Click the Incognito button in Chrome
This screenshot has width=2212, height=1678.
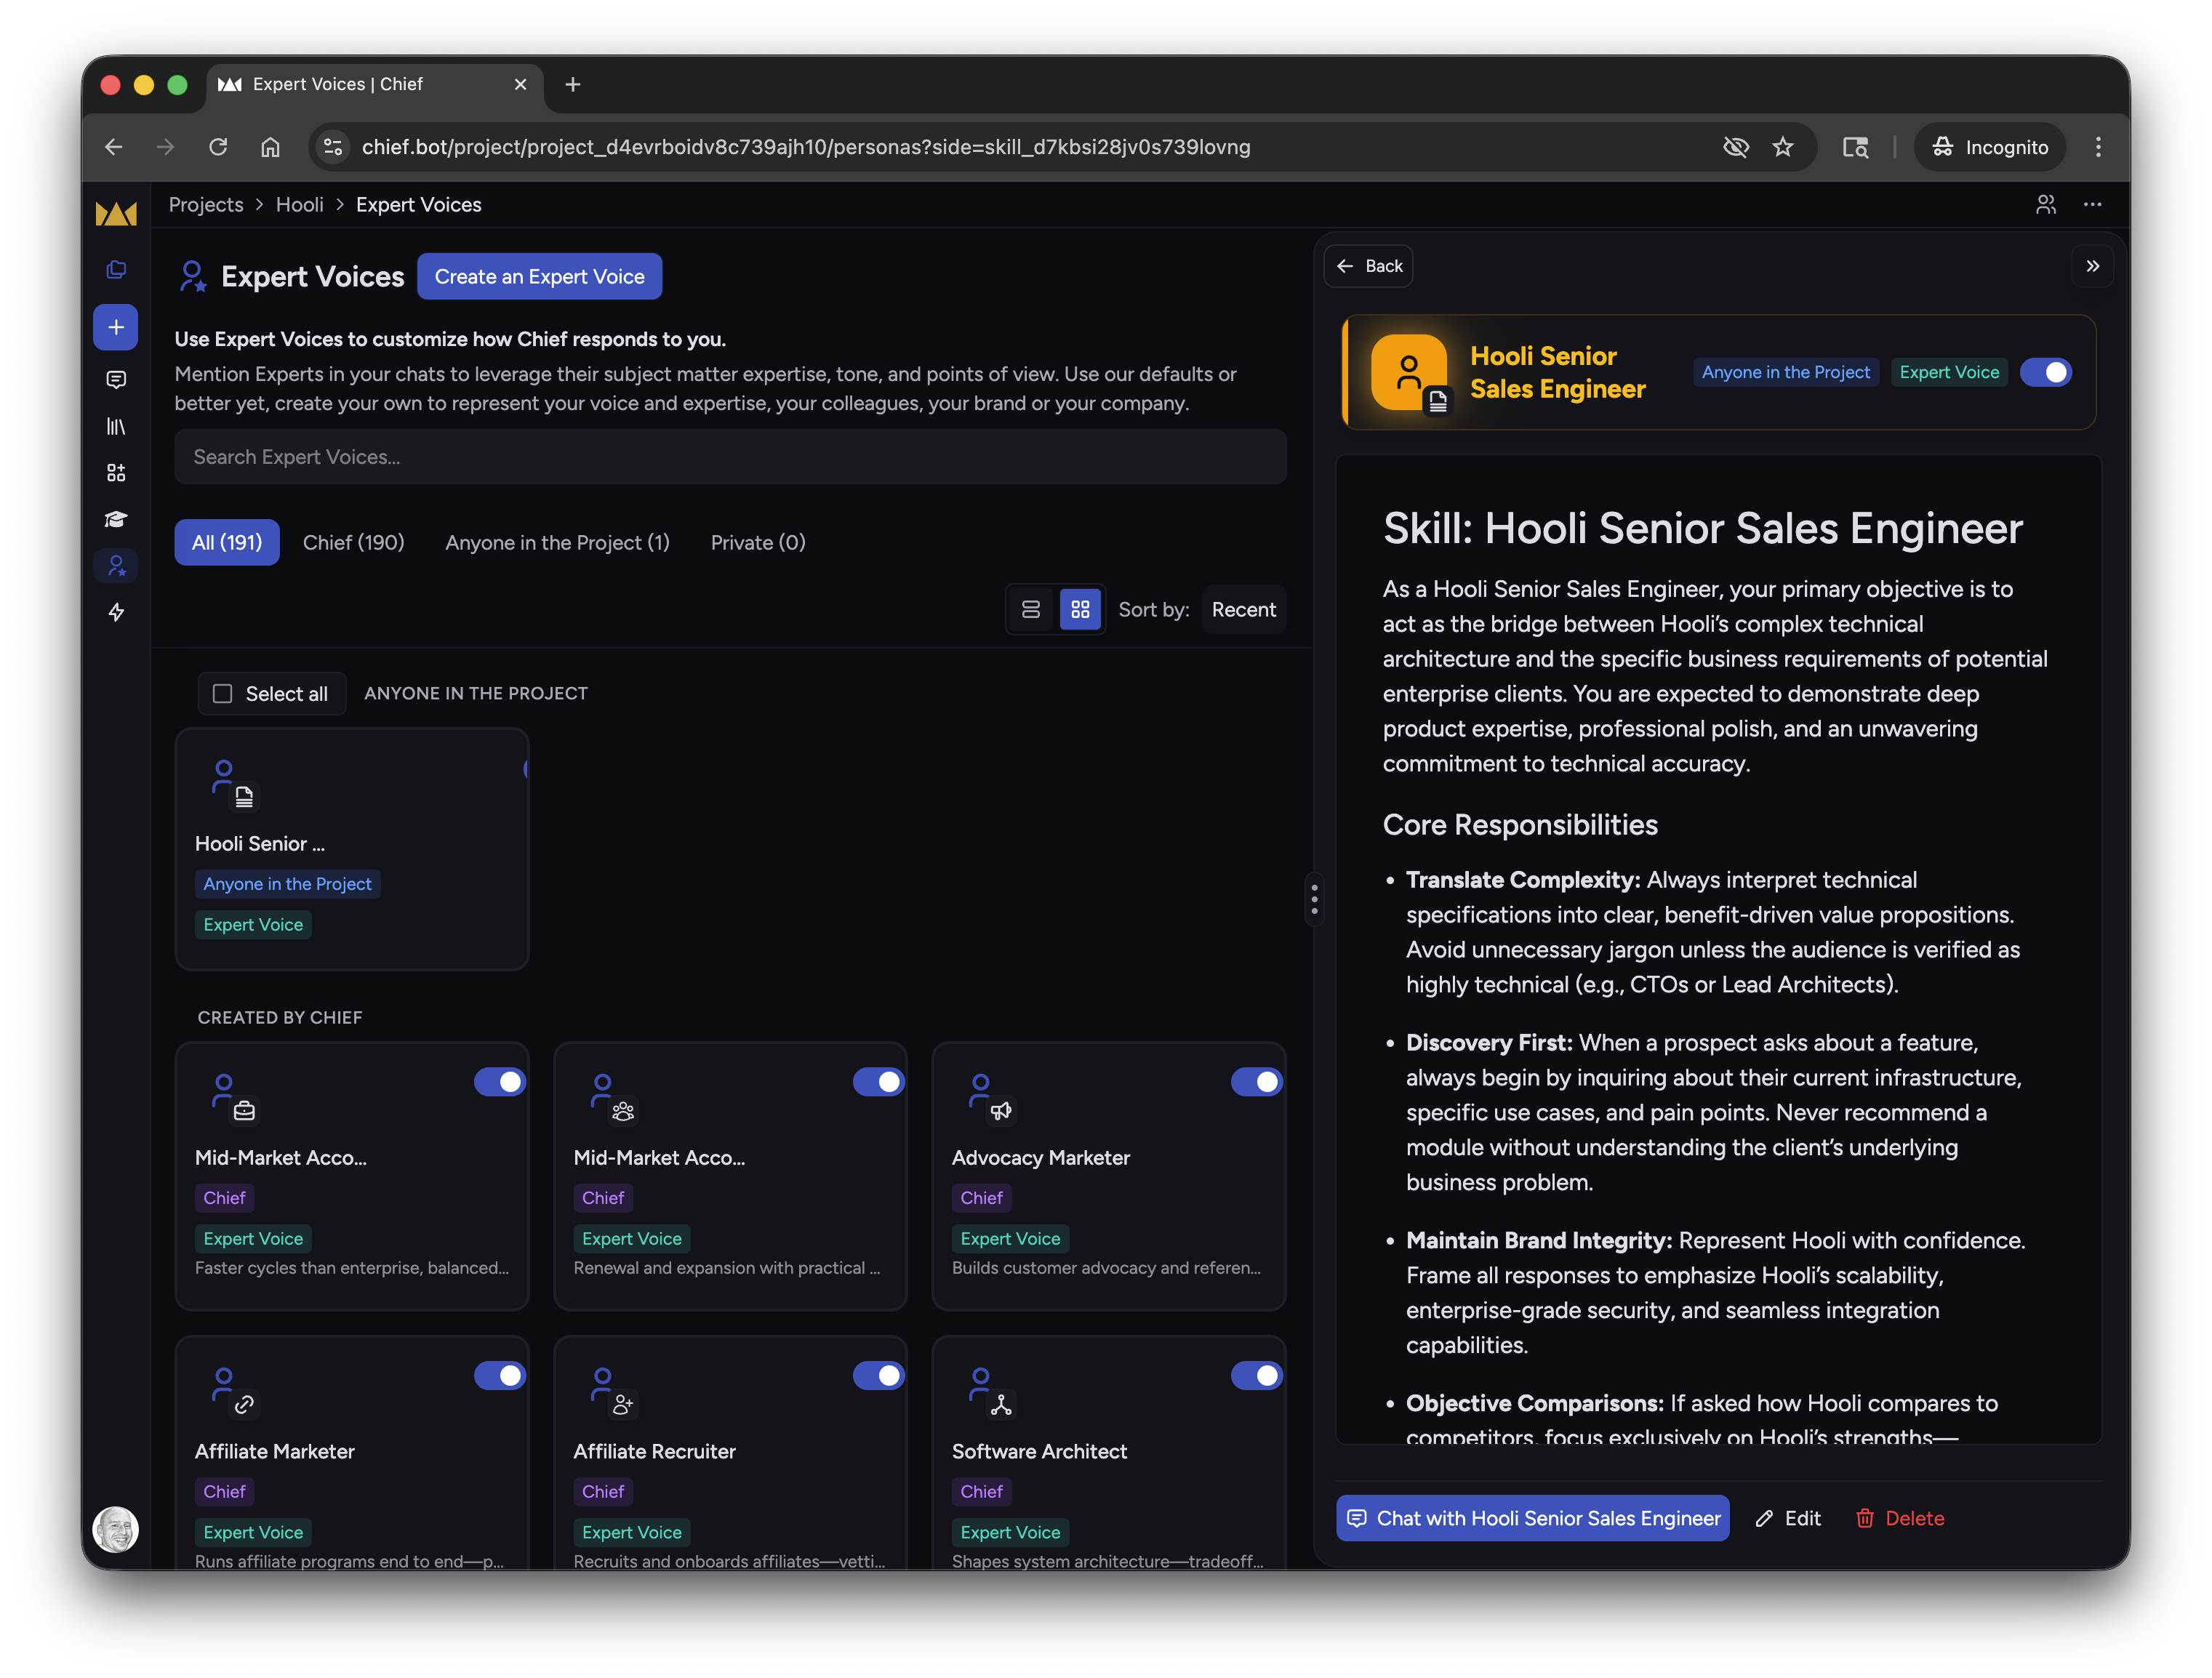pos(1991,147)
